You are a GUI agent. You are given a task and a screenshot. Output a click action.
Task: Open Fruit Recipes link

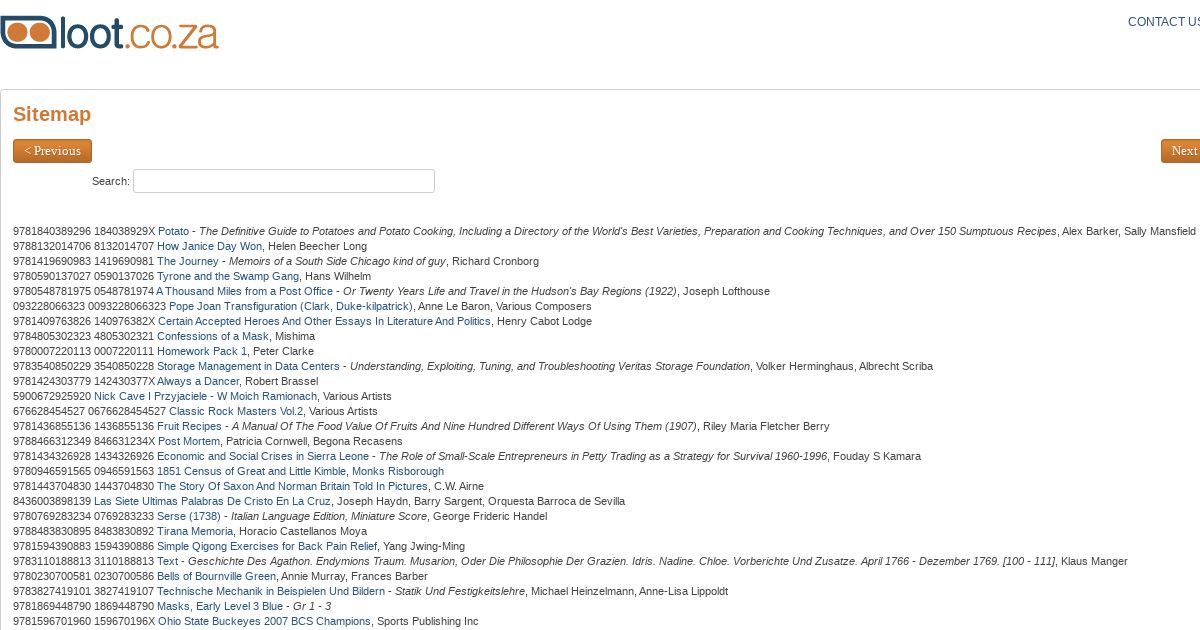[189, 426]
